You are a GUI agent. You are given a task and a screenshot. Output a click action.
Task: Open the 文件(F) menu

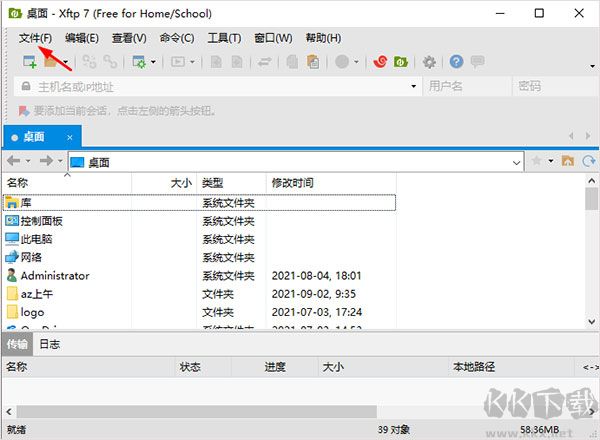pos(35,38)
